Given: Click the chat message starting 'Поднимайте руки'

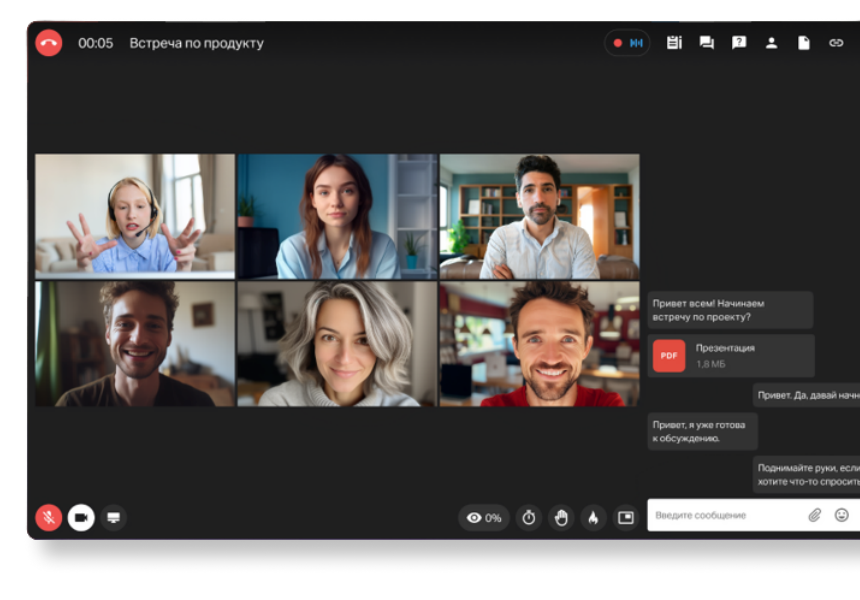Looking at the screenshot, I should (x=806, y=474).
